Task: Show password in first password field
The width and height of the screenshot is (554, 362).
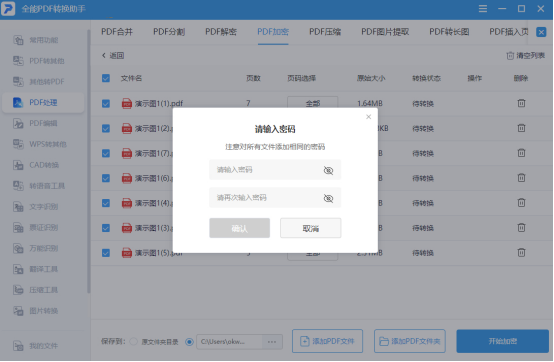Action: [328, 170]
